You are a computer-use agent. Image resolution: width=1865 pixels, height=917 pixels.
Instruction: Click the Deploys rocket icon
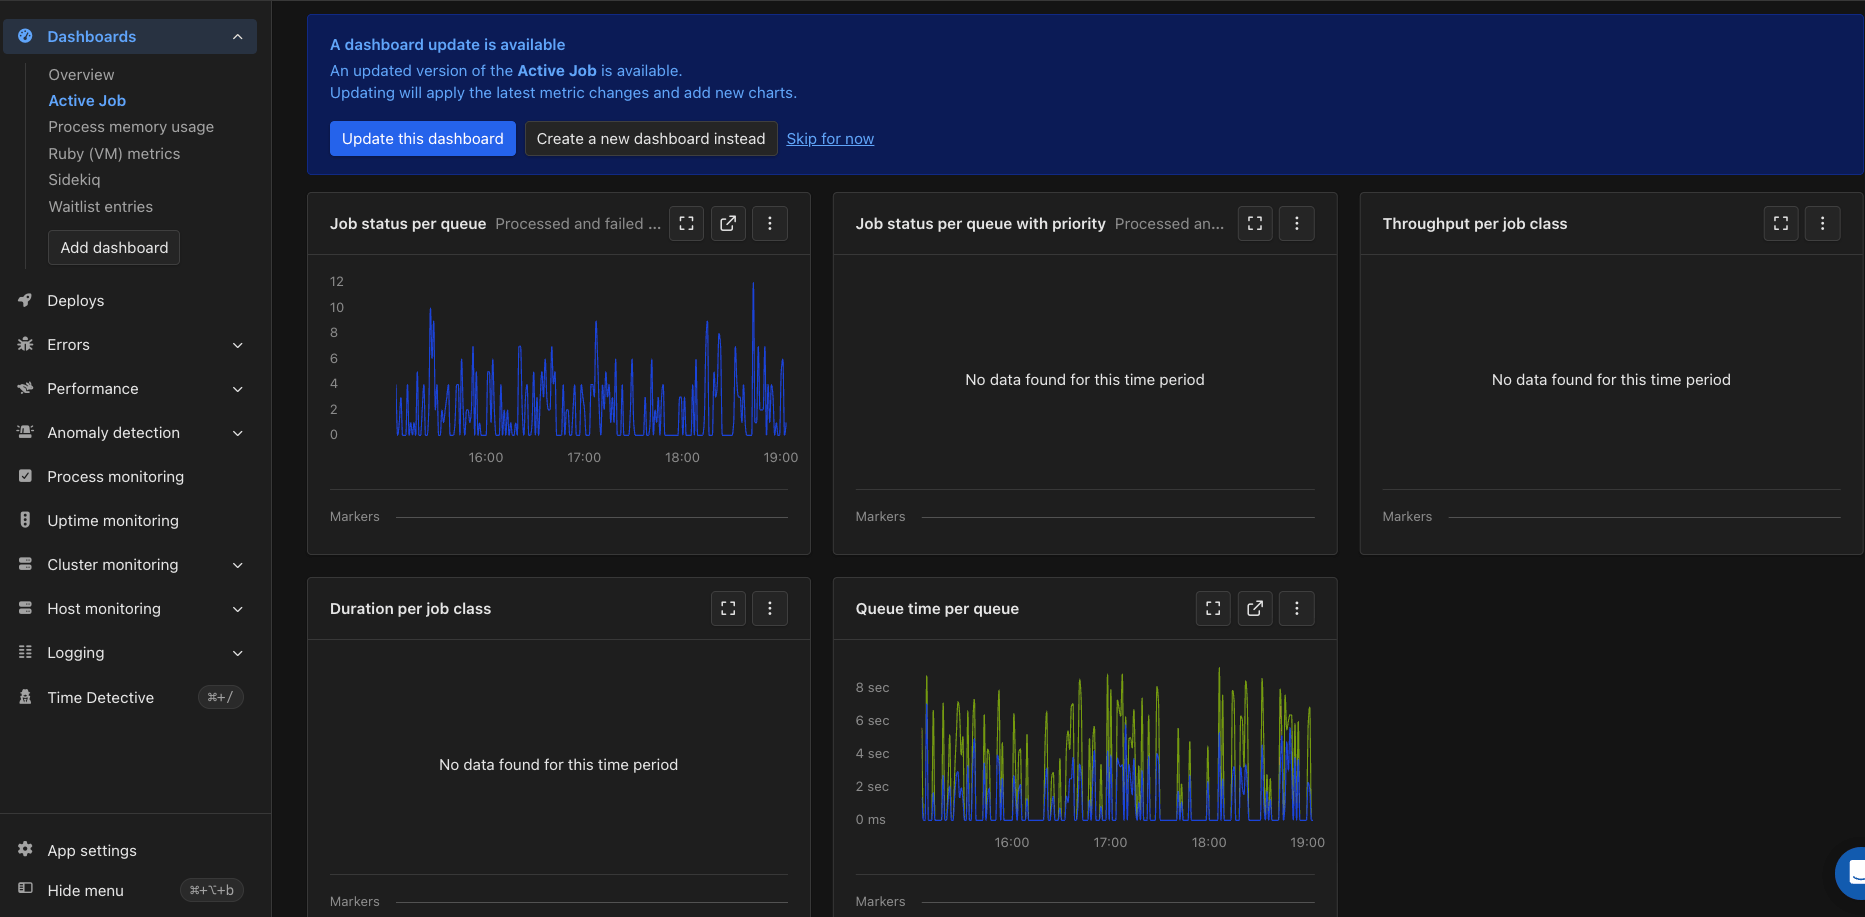click(25, 300)
